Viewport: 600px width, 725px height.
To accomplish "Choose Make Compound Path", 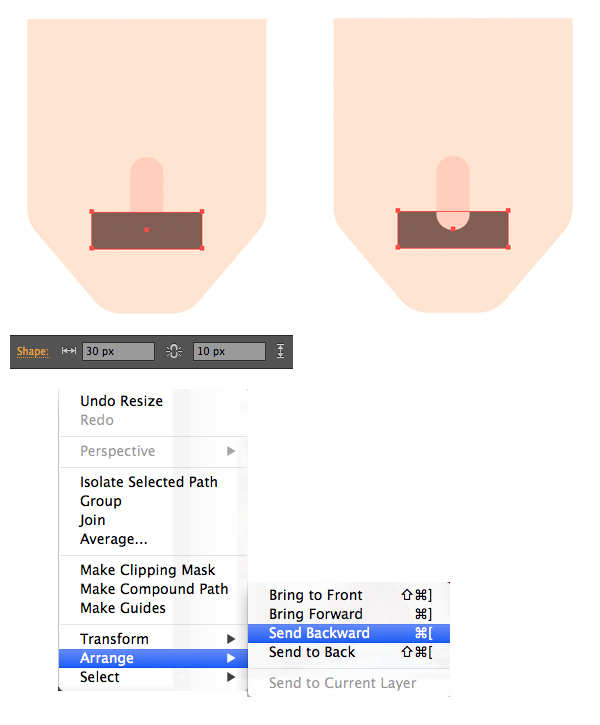I will 154,589.
